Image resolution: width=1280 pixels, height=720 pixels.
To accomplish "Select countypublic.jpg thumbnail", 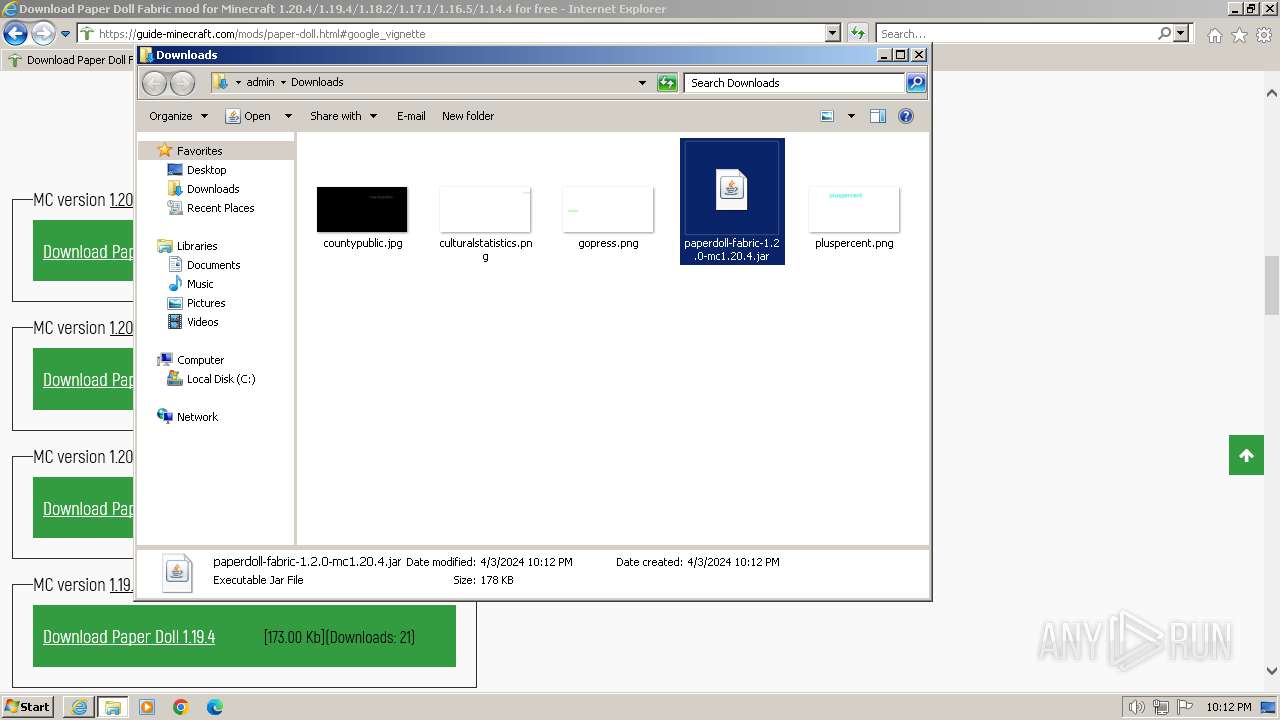I will point(362,209).
